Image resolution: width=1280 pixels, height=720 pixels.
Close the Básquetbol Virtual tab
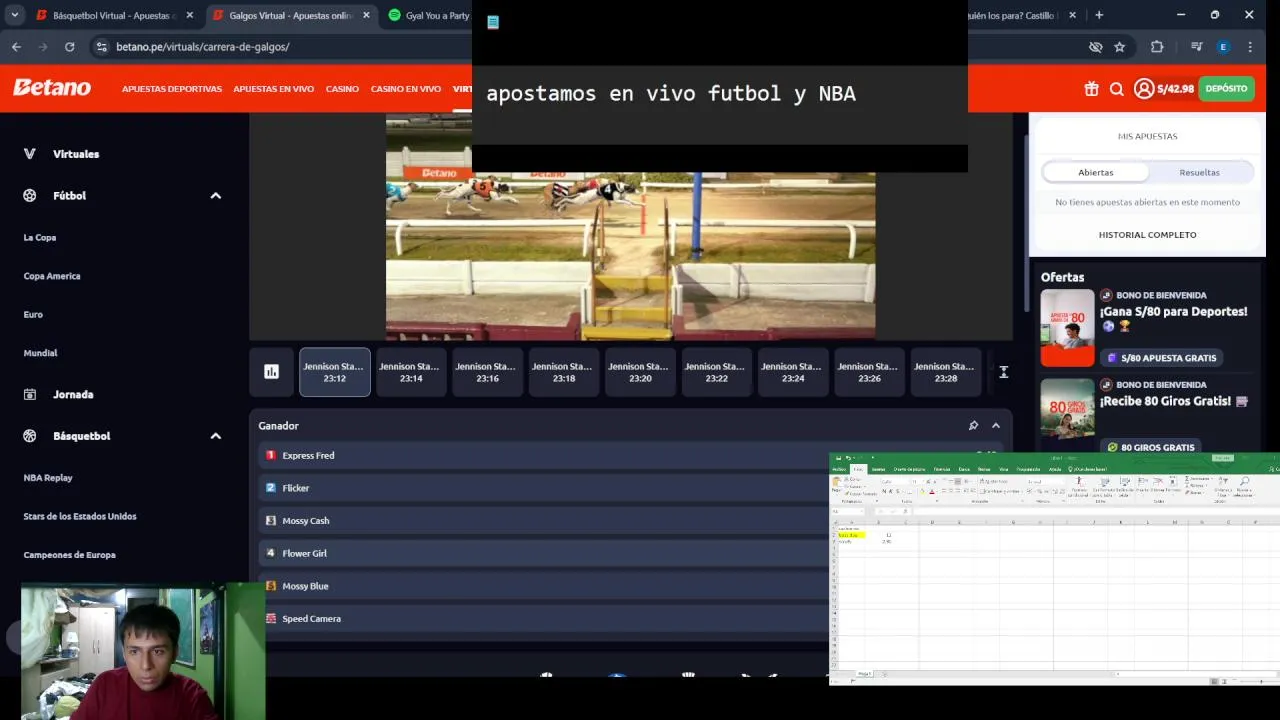pyautogui.click(x=189, y=15)
